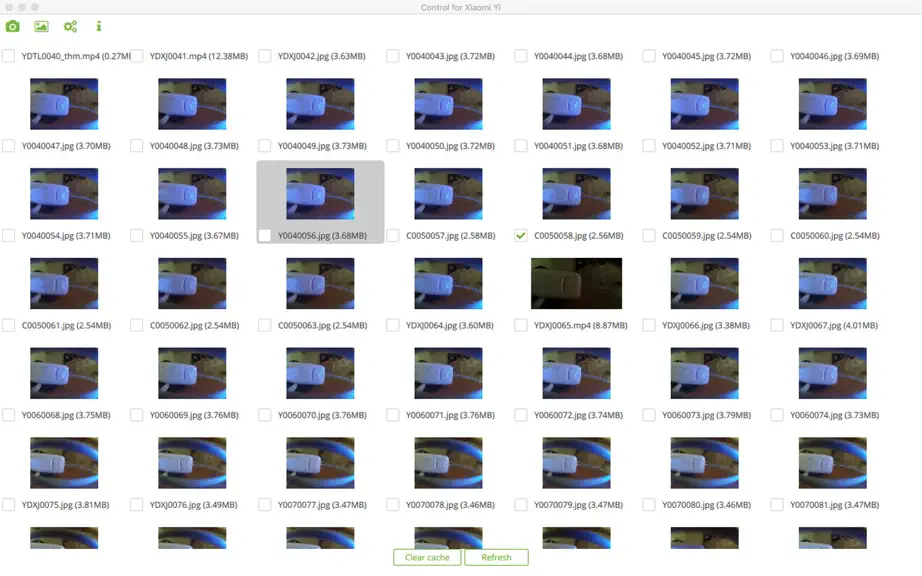
Task: Click the highlighted Y0040056.jpg thumbnail
Action: click(x=320, y=194)
